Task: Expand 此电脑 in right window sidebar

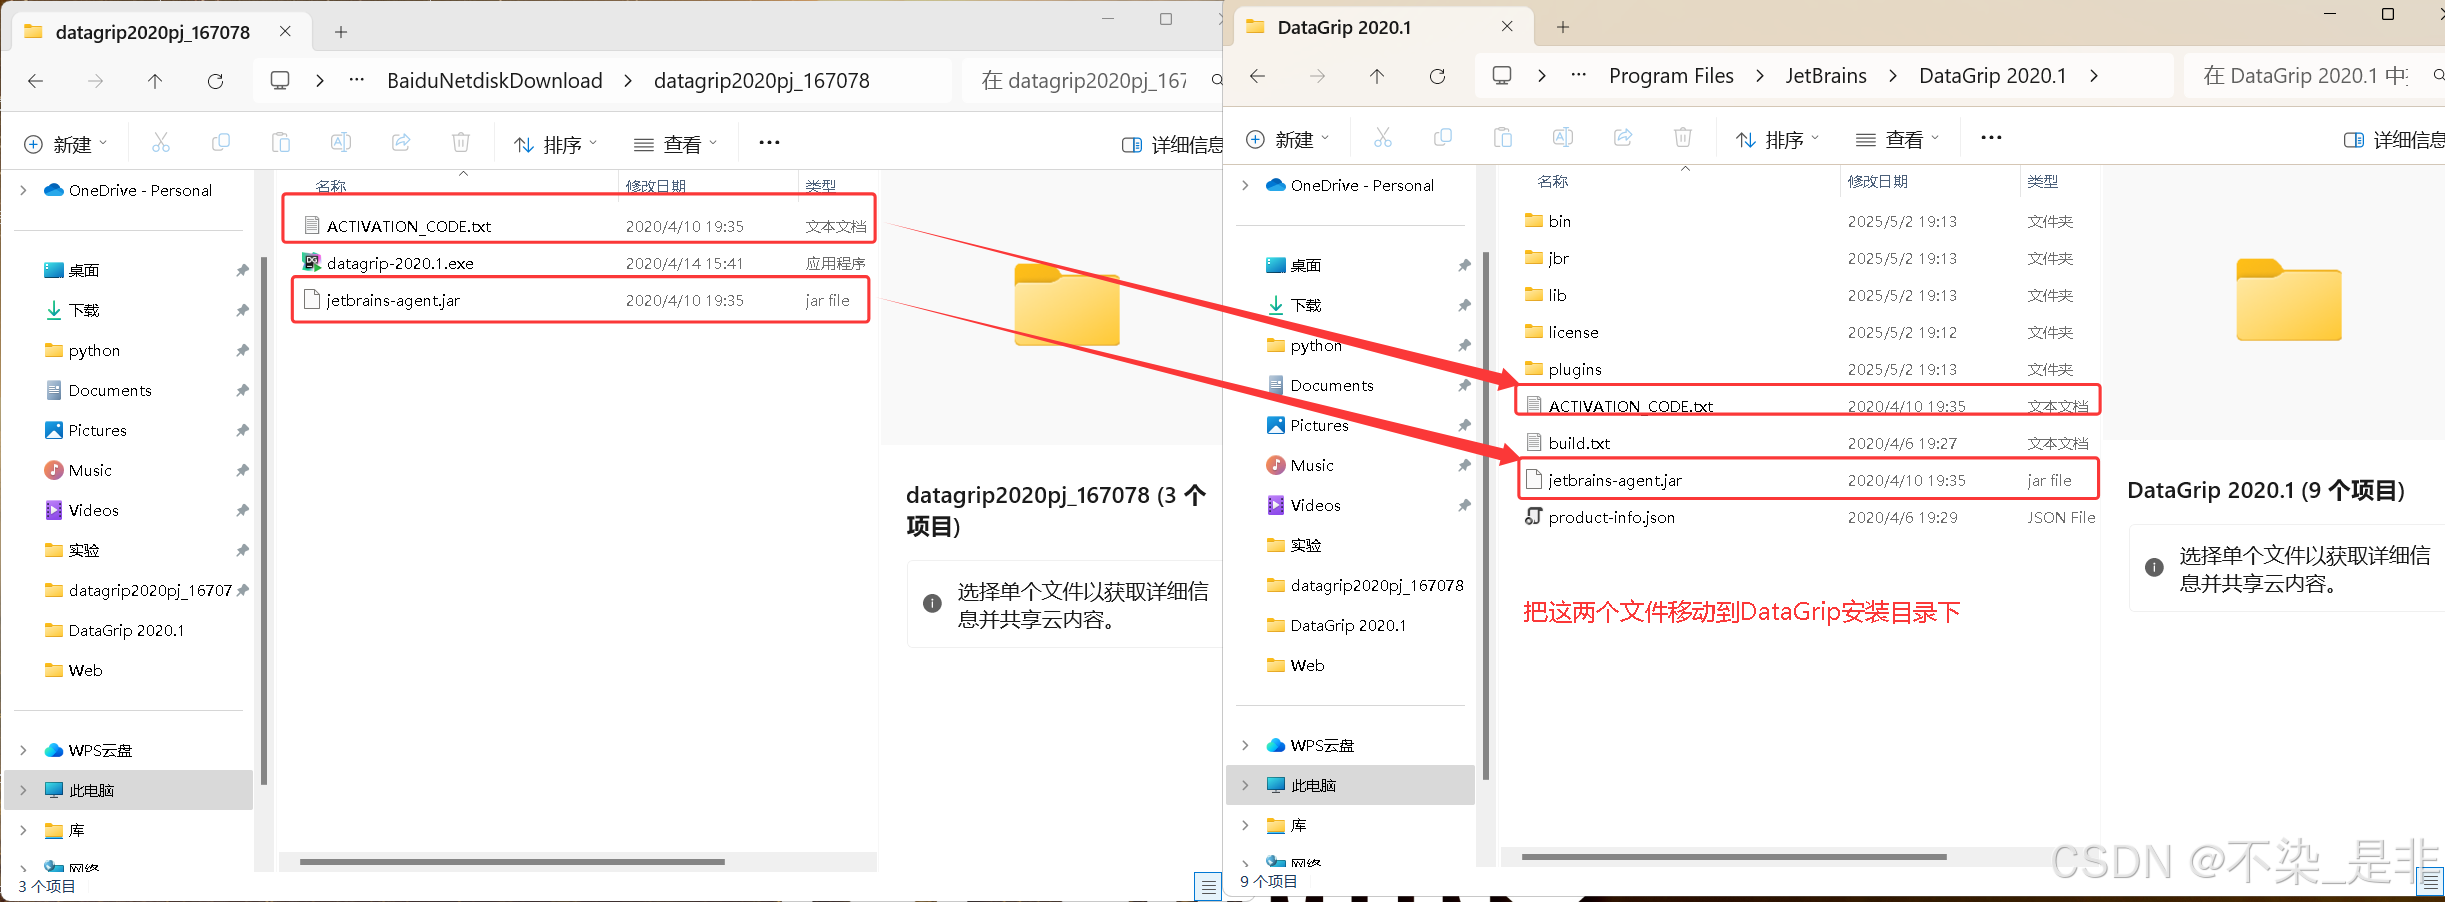Action: (1245, 785)
